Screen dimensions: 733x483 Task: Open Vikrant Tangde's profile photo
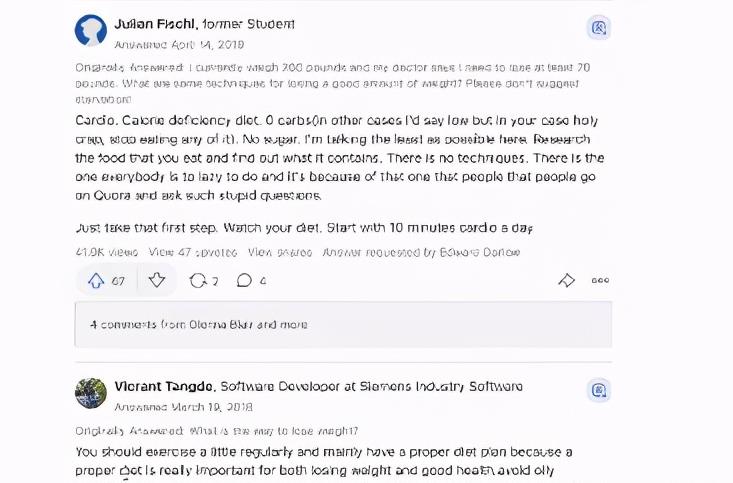tap(91, 393)
